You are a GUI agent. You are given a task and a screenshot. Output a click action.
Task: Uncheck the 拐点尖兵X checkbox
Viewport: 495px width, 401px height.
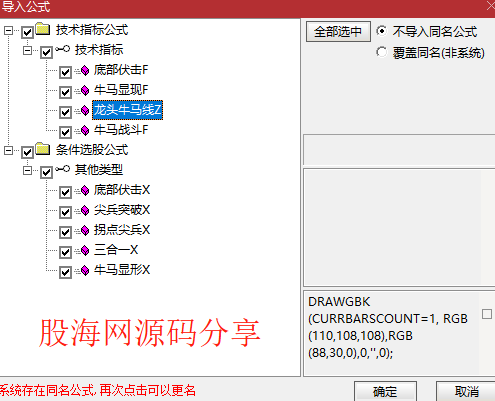click(65, 232)
